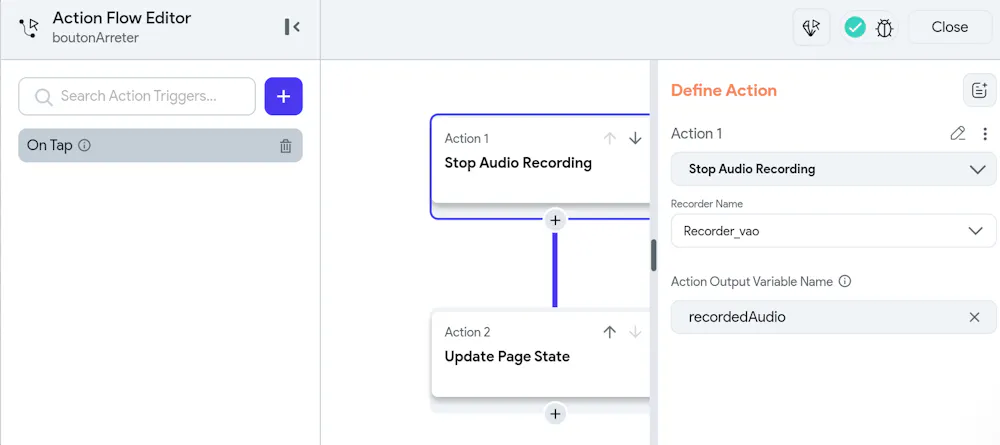
Task: Move Action 1 down
Action: [x=635, y=138]
